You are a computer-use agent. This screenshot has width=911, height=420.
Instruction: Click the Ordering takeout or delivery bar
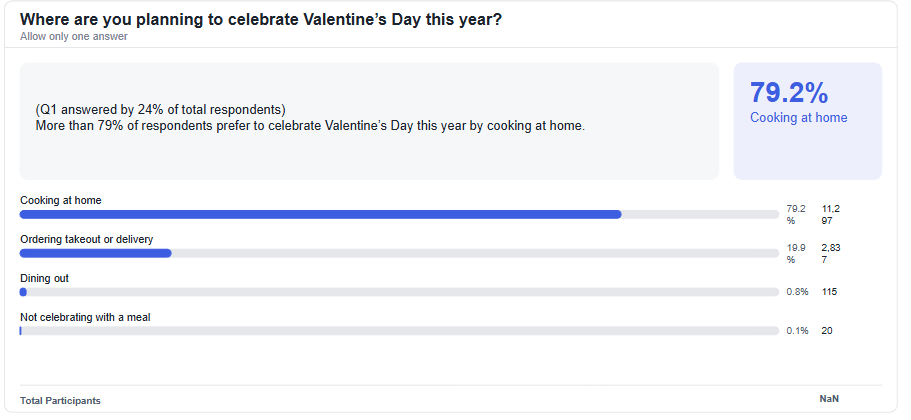click(x=399, y=253)
